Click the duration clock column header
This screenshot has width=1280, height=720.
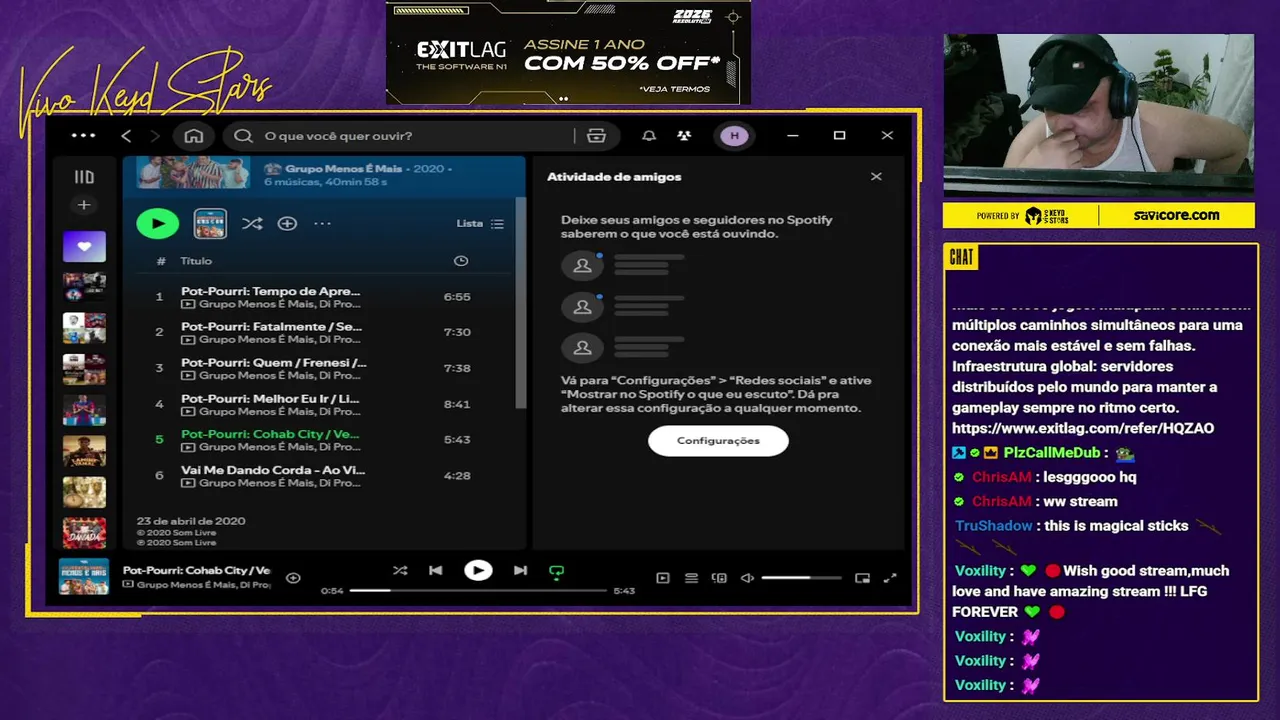(461, 261)
